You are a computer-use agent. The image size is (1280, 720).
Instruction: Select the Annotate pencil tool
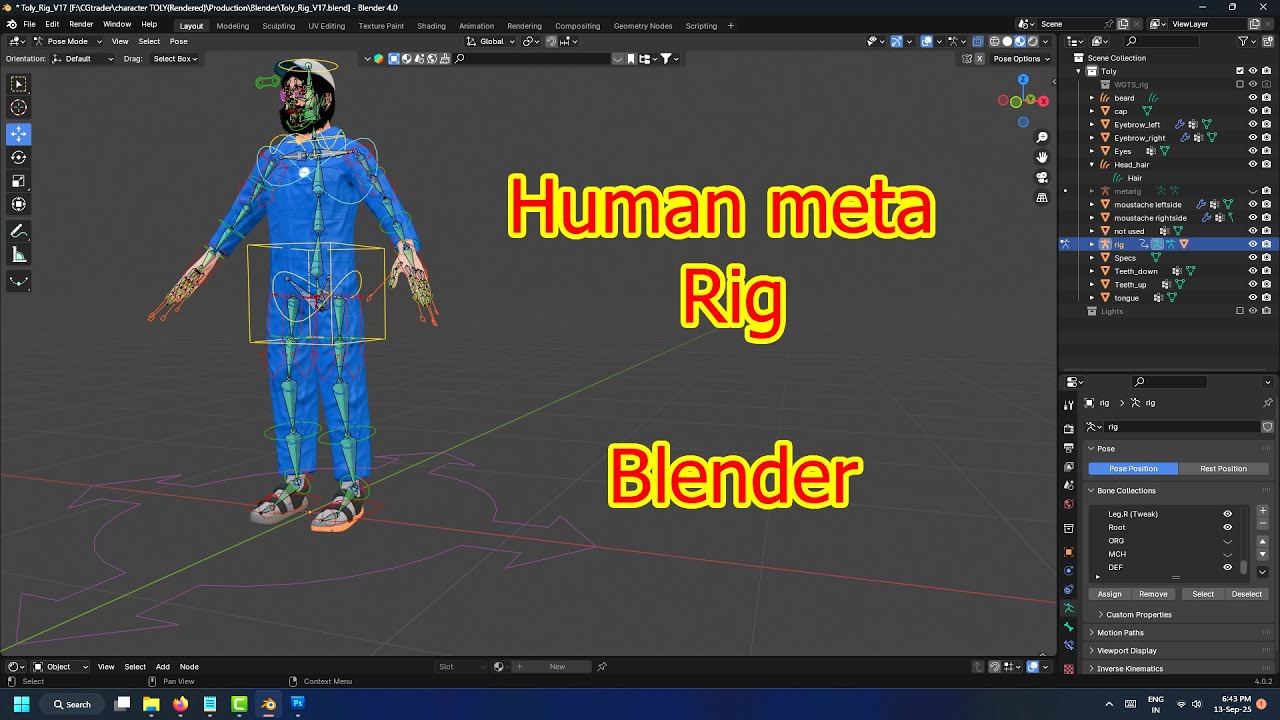[x=19, y=231]
